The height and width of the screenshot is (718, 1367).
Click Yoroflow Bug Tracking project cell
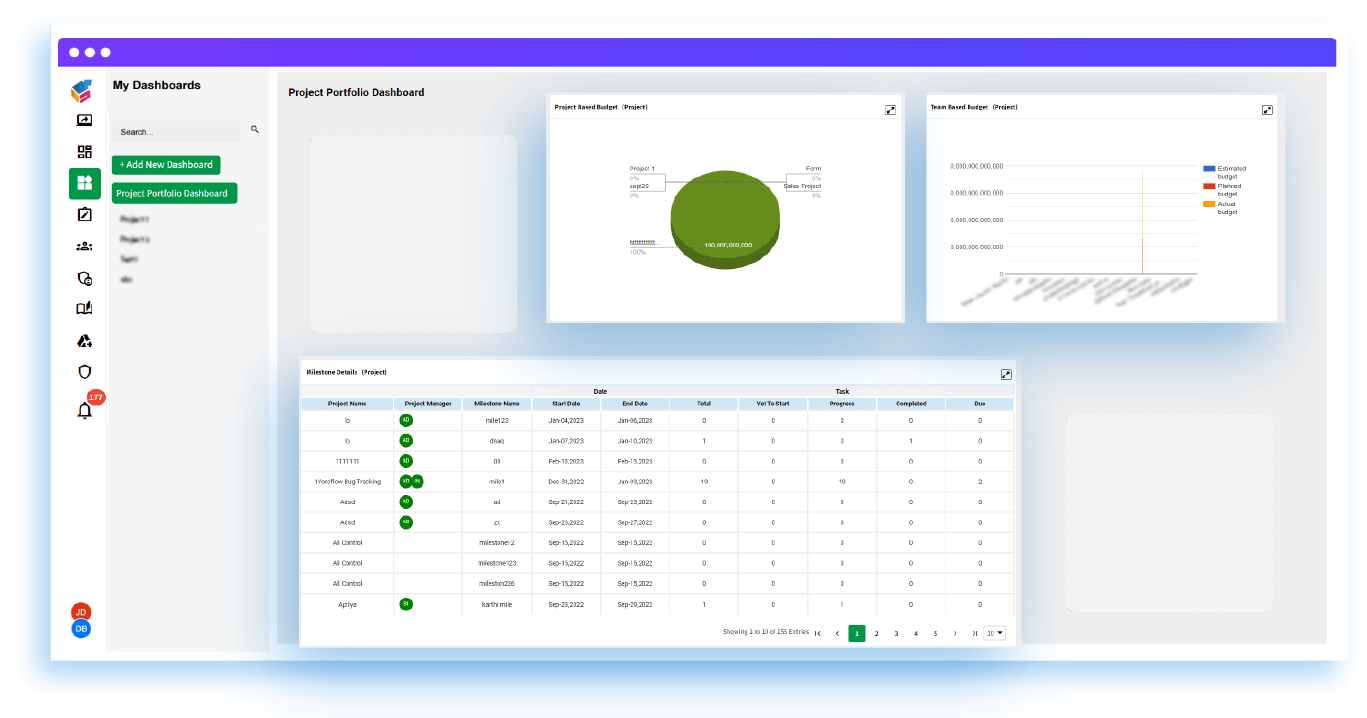point(347,482)
